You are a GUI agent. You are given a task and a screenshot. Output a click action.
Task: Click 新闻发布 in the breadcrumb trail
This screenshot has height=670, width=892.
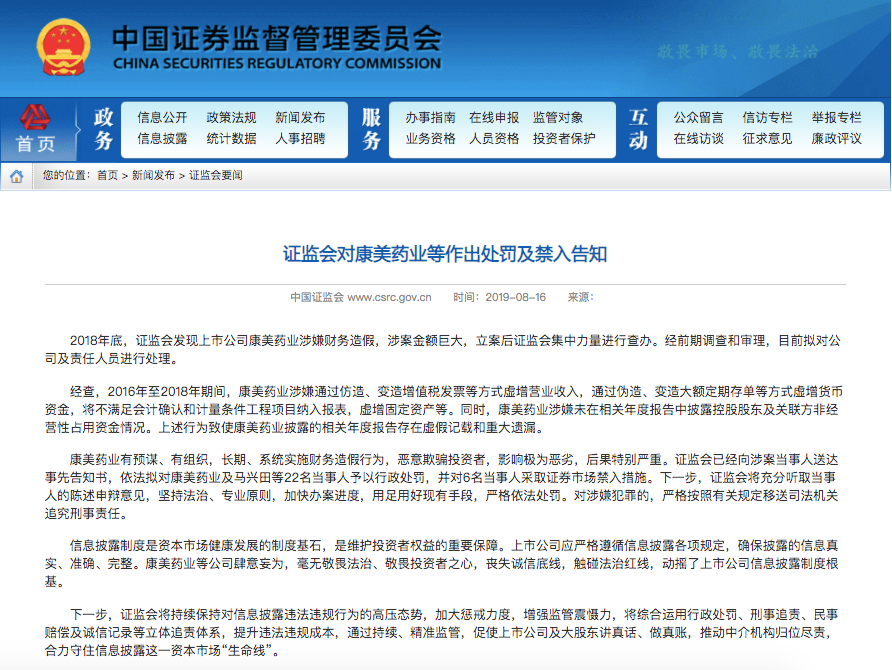point(153,176)
